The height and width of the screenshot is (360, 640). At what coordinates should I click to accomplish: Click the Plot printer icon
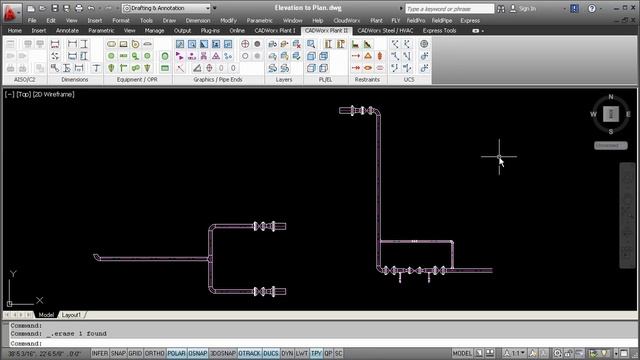79,8
